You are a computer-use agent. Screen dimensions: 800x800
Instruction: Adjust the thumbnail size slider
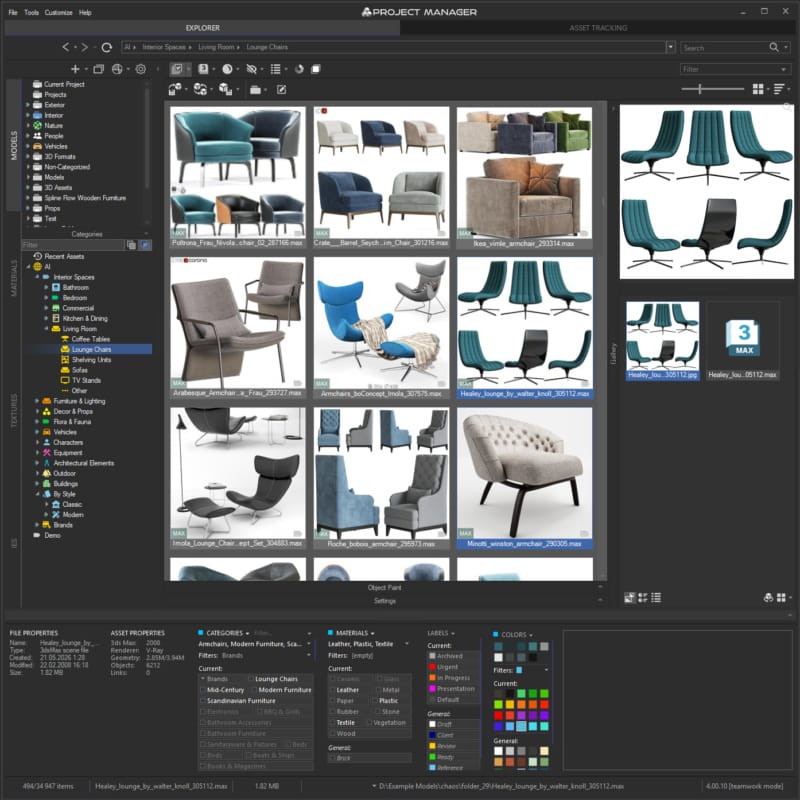pyautogui.click(x=700, y=89)
